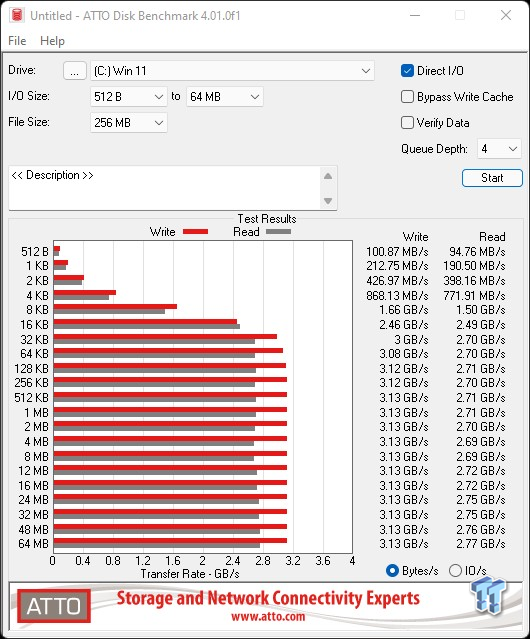Click the red Write legend swatch
Screen dimensions: 530x639
[196, 231]
